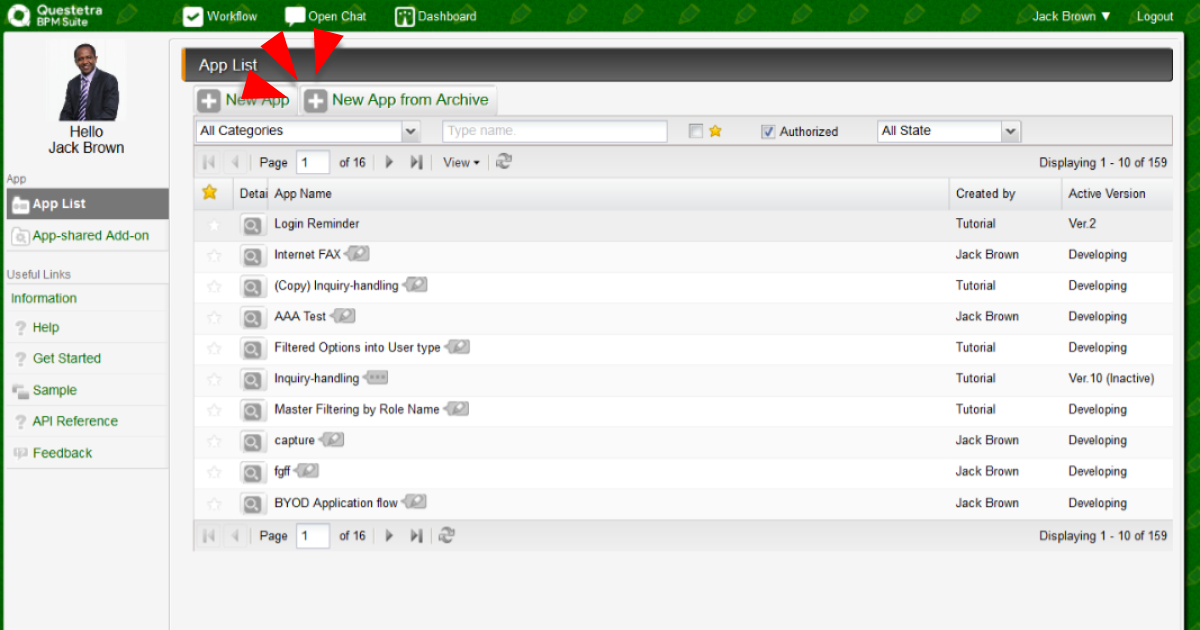Click the Type name search field
This screenshot has height=630, width=1200.
click(x=554, y=131)
